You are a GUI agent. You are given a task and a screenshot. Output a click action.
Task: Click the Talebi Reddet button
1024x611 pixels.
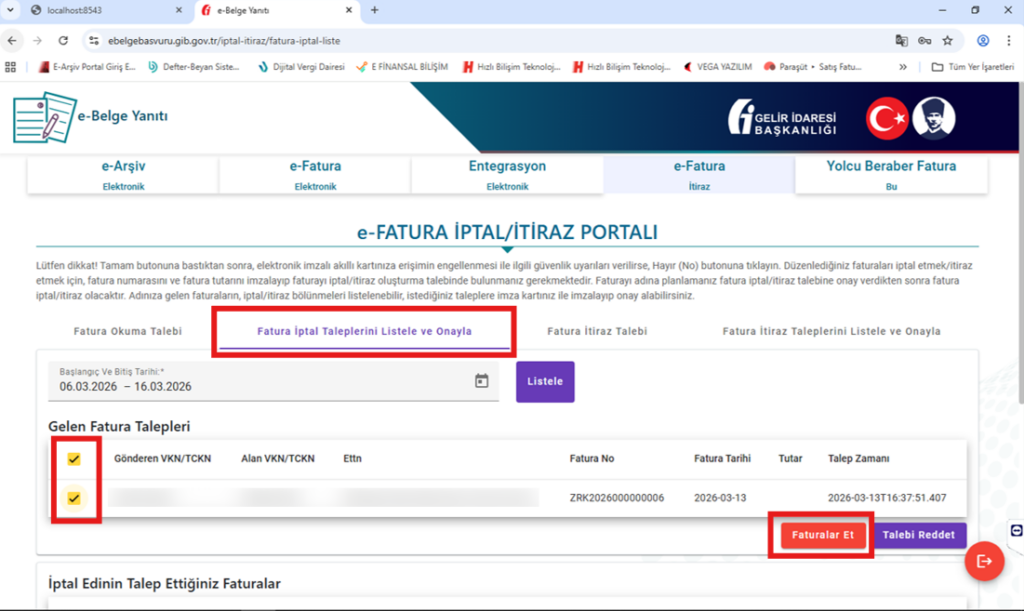(x=919, y=535)
